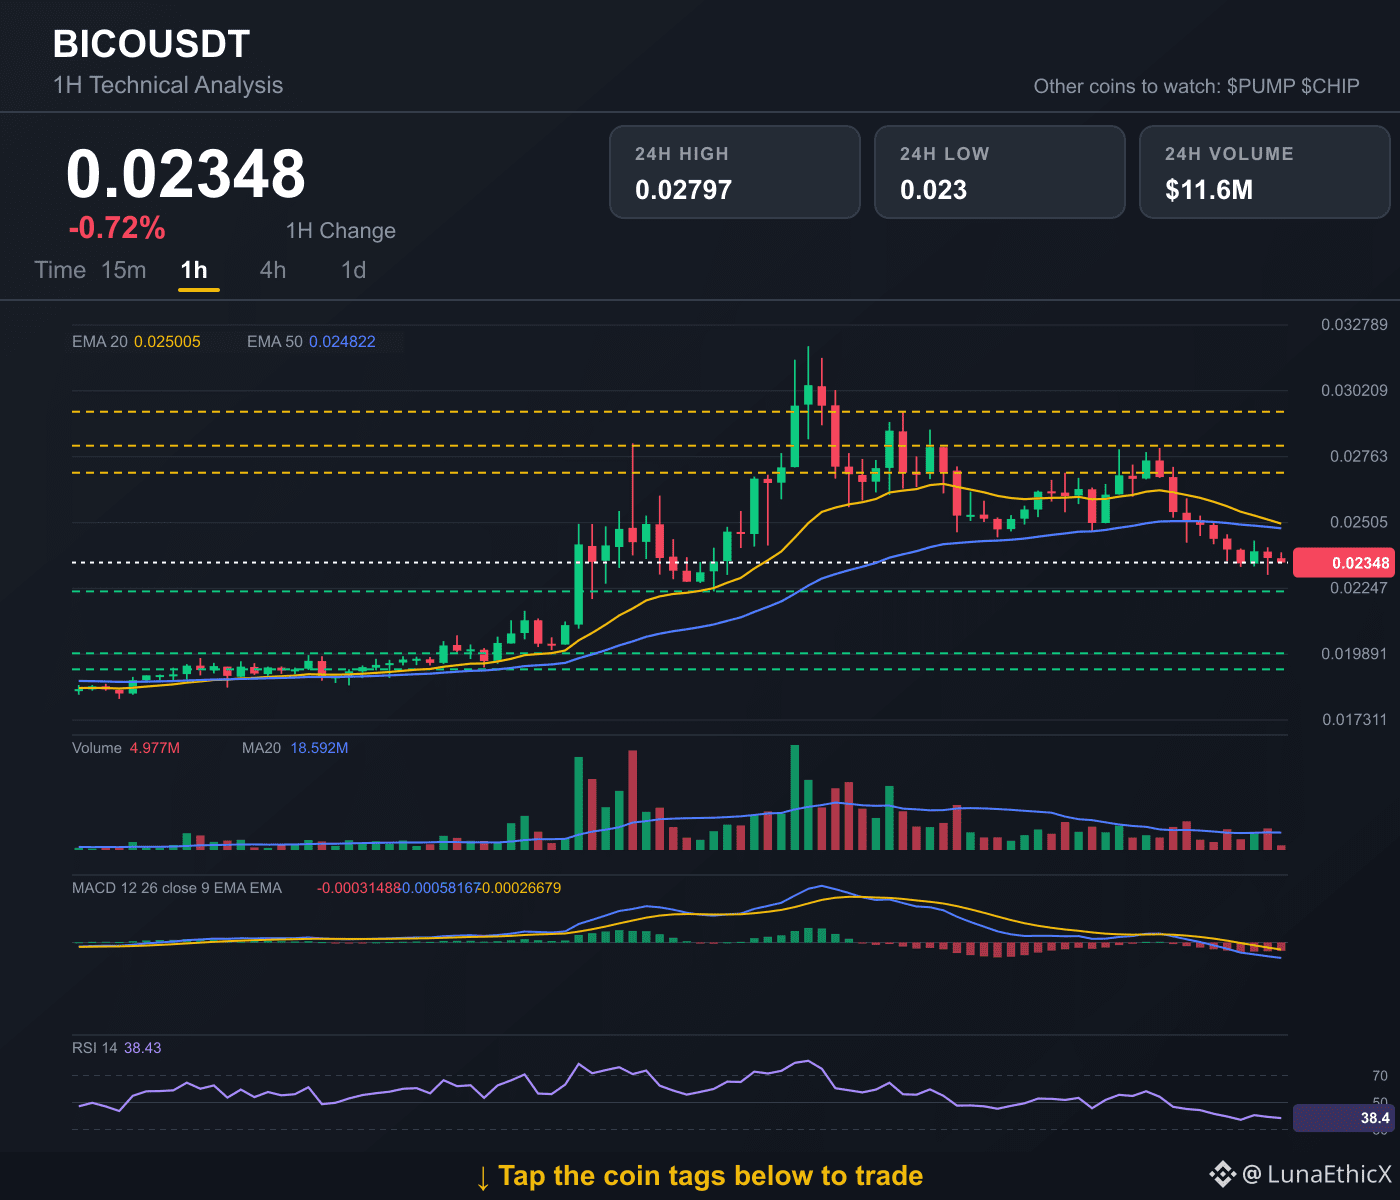Click the 0.032789 price axis label
Image resolution: width=1400 pixels, height=1200 pixels.
(x=1354, y=325)
